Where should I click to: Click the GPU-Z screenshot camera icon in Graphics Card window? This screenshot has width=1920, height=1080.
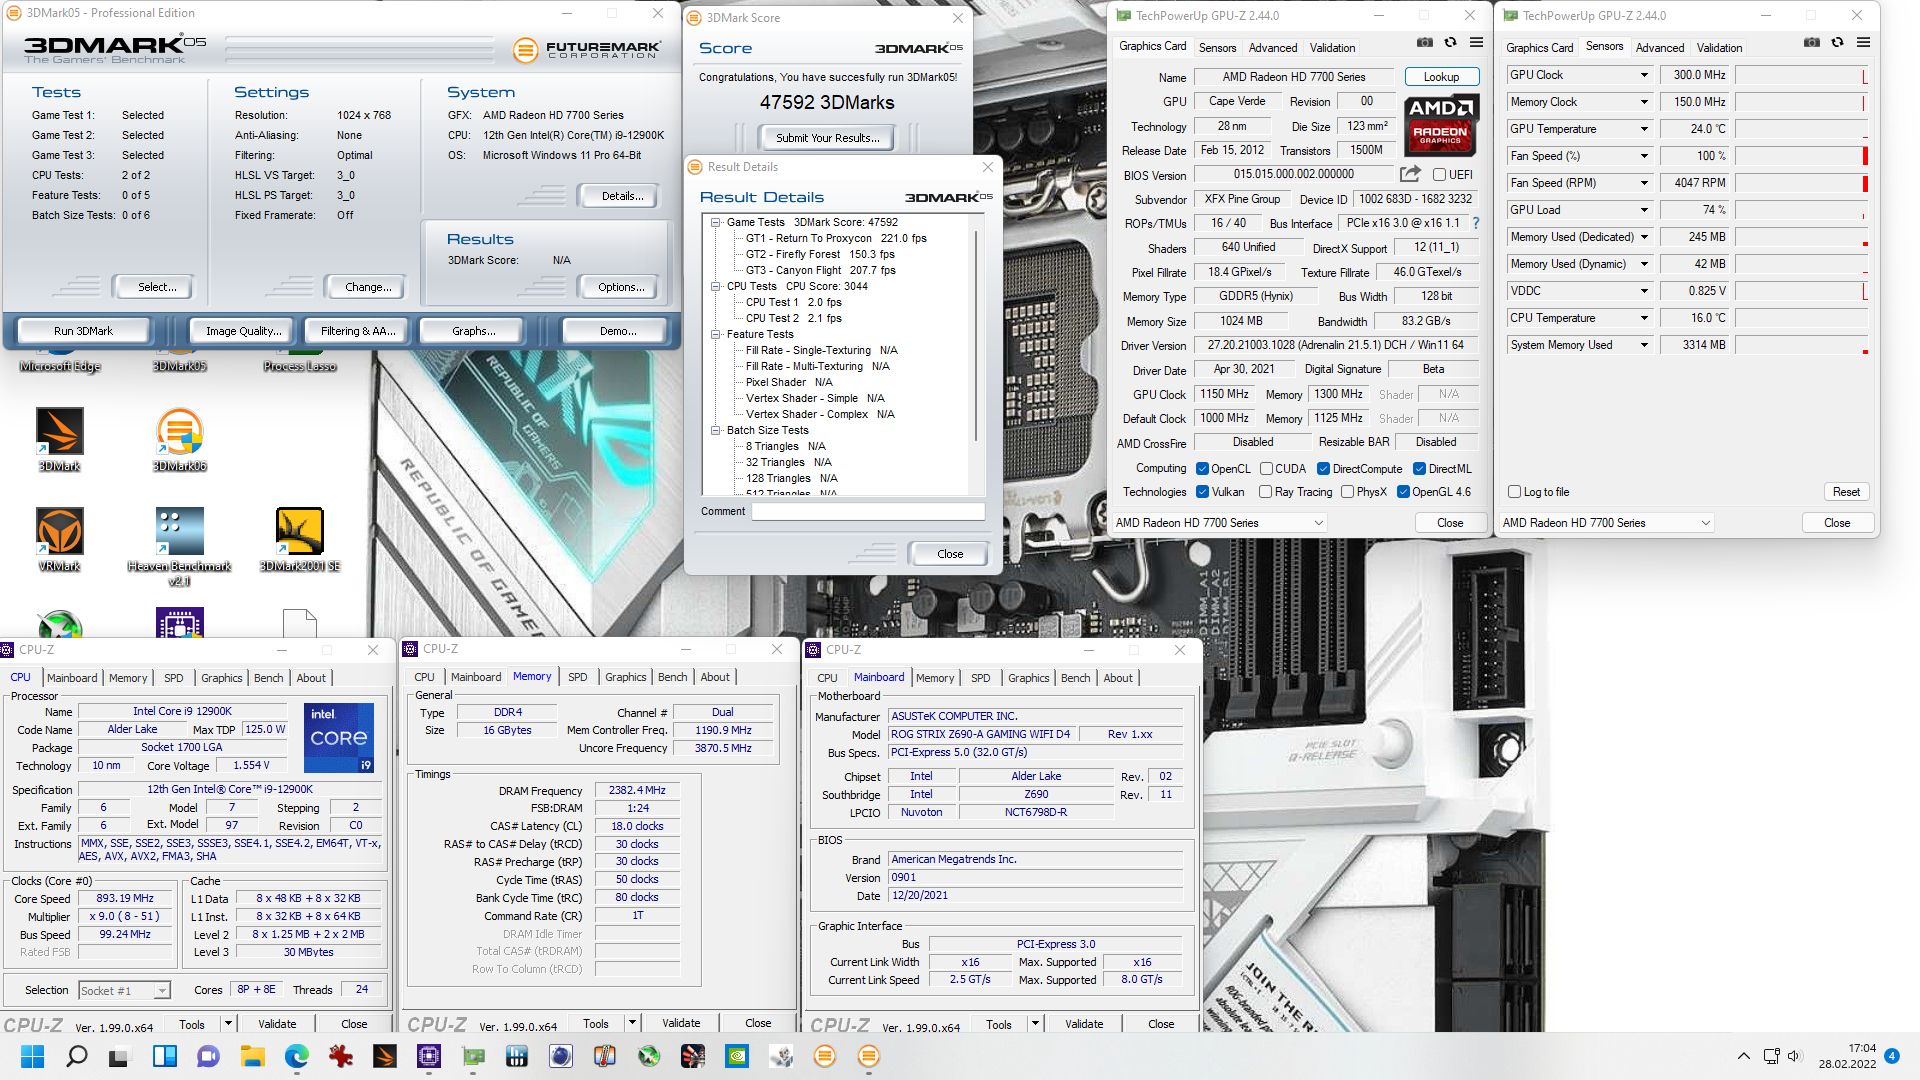click(1425, 43)
